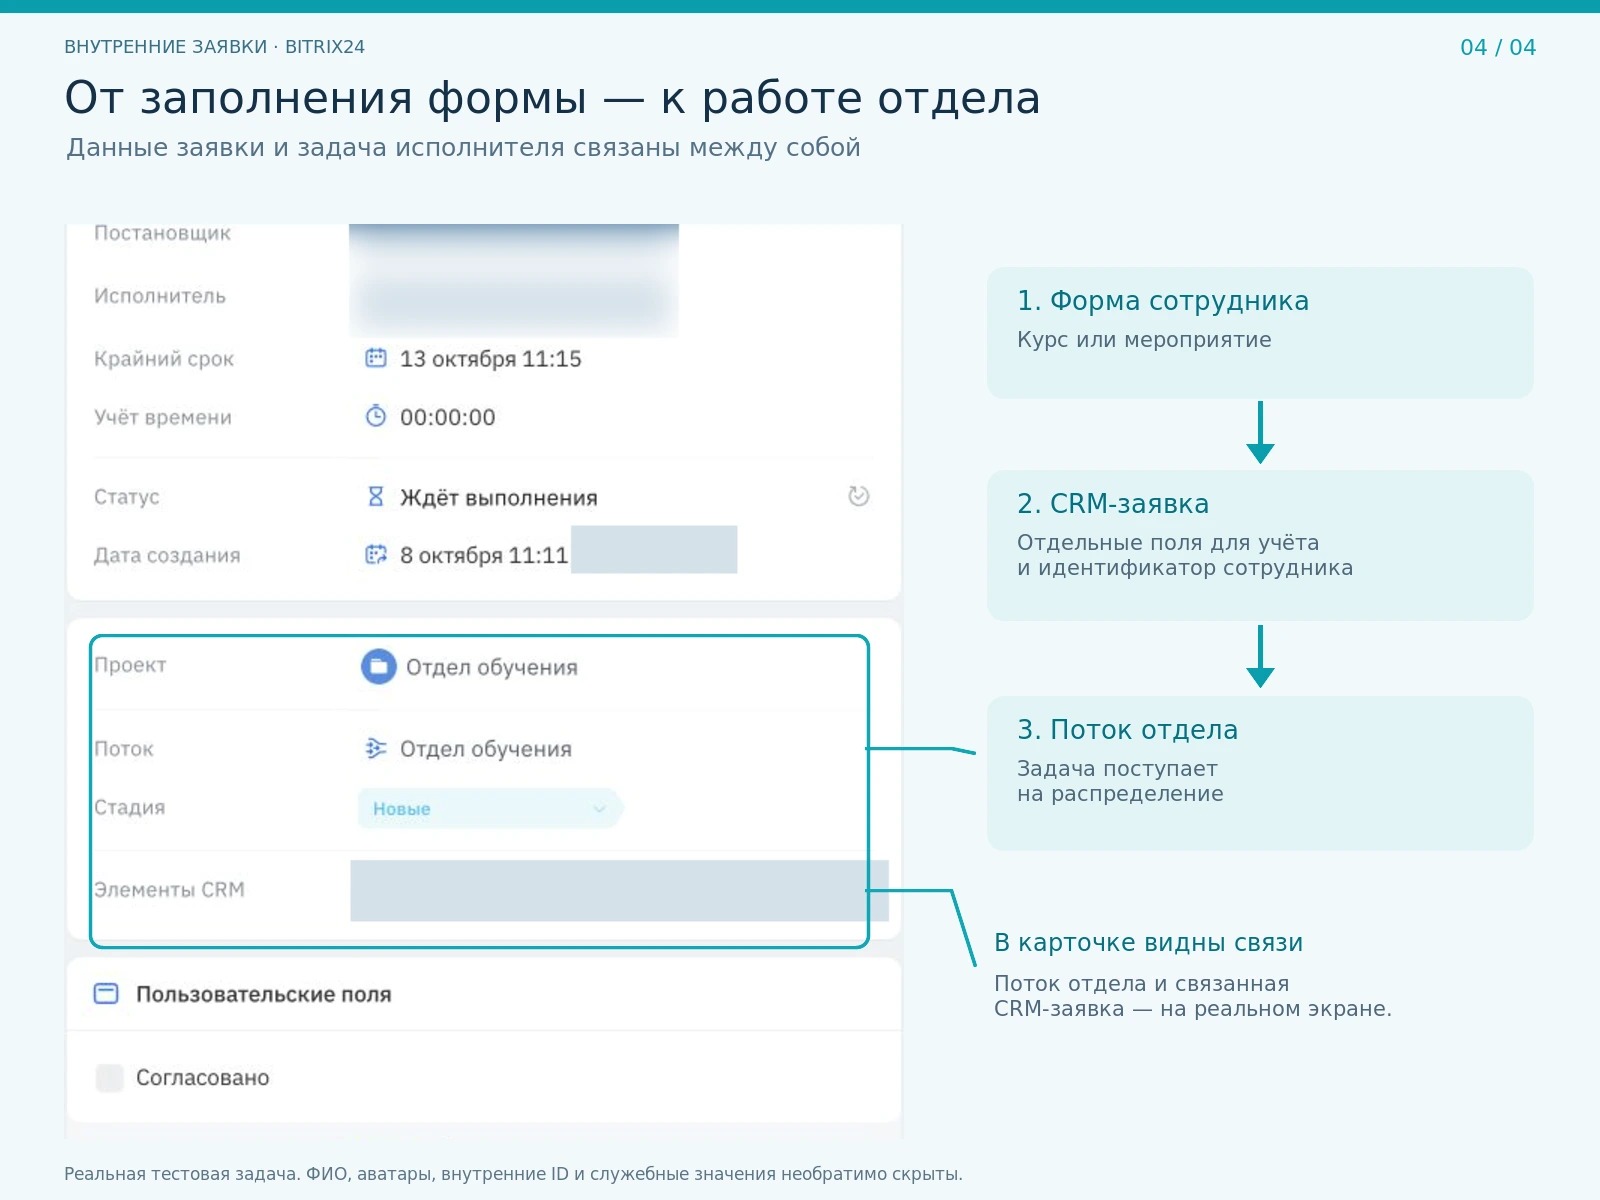Click the Пользовательские поля header
The width and height of the screenshot is (1600, 1200).
264,994
